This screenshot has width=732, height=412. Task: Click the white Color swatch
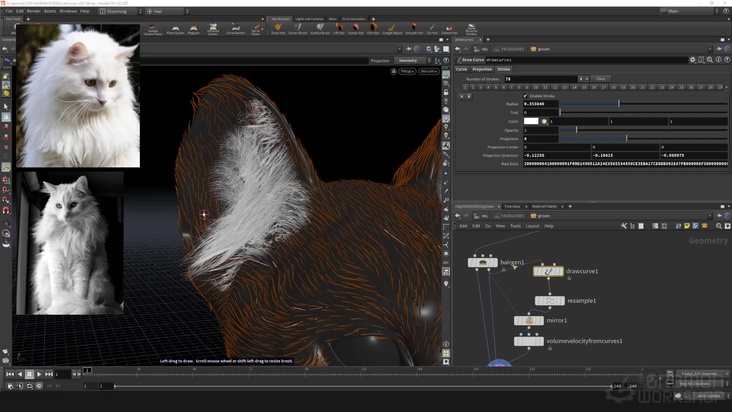pos(530,121)
